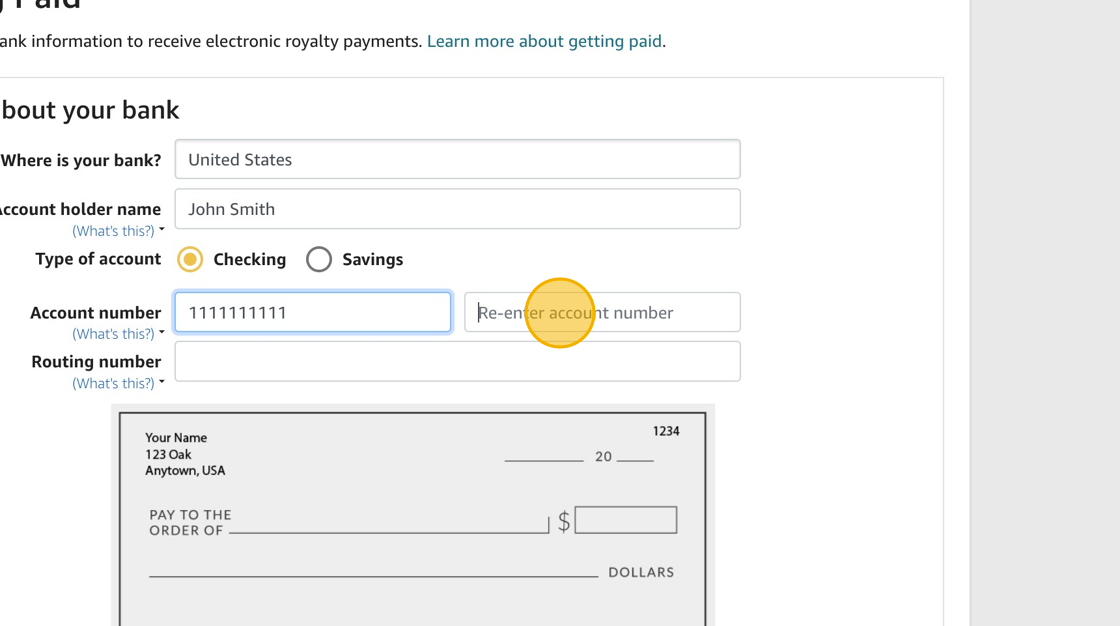Viewport: 1120px width, 626px height.
Task: Select the Savings radio button
Action: click(319, 259)
